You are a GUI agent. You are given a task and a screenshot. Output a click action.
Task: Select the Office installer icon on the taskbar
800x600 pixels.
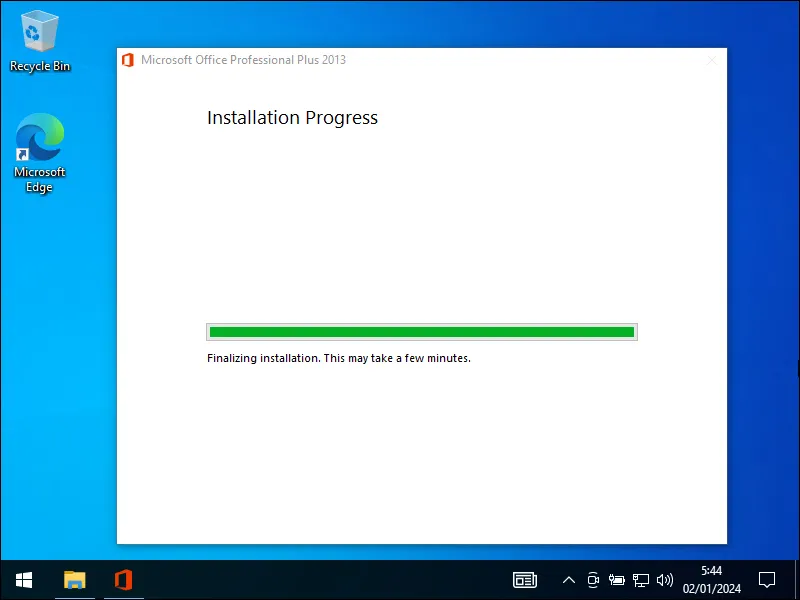click(x=122, y=580)
